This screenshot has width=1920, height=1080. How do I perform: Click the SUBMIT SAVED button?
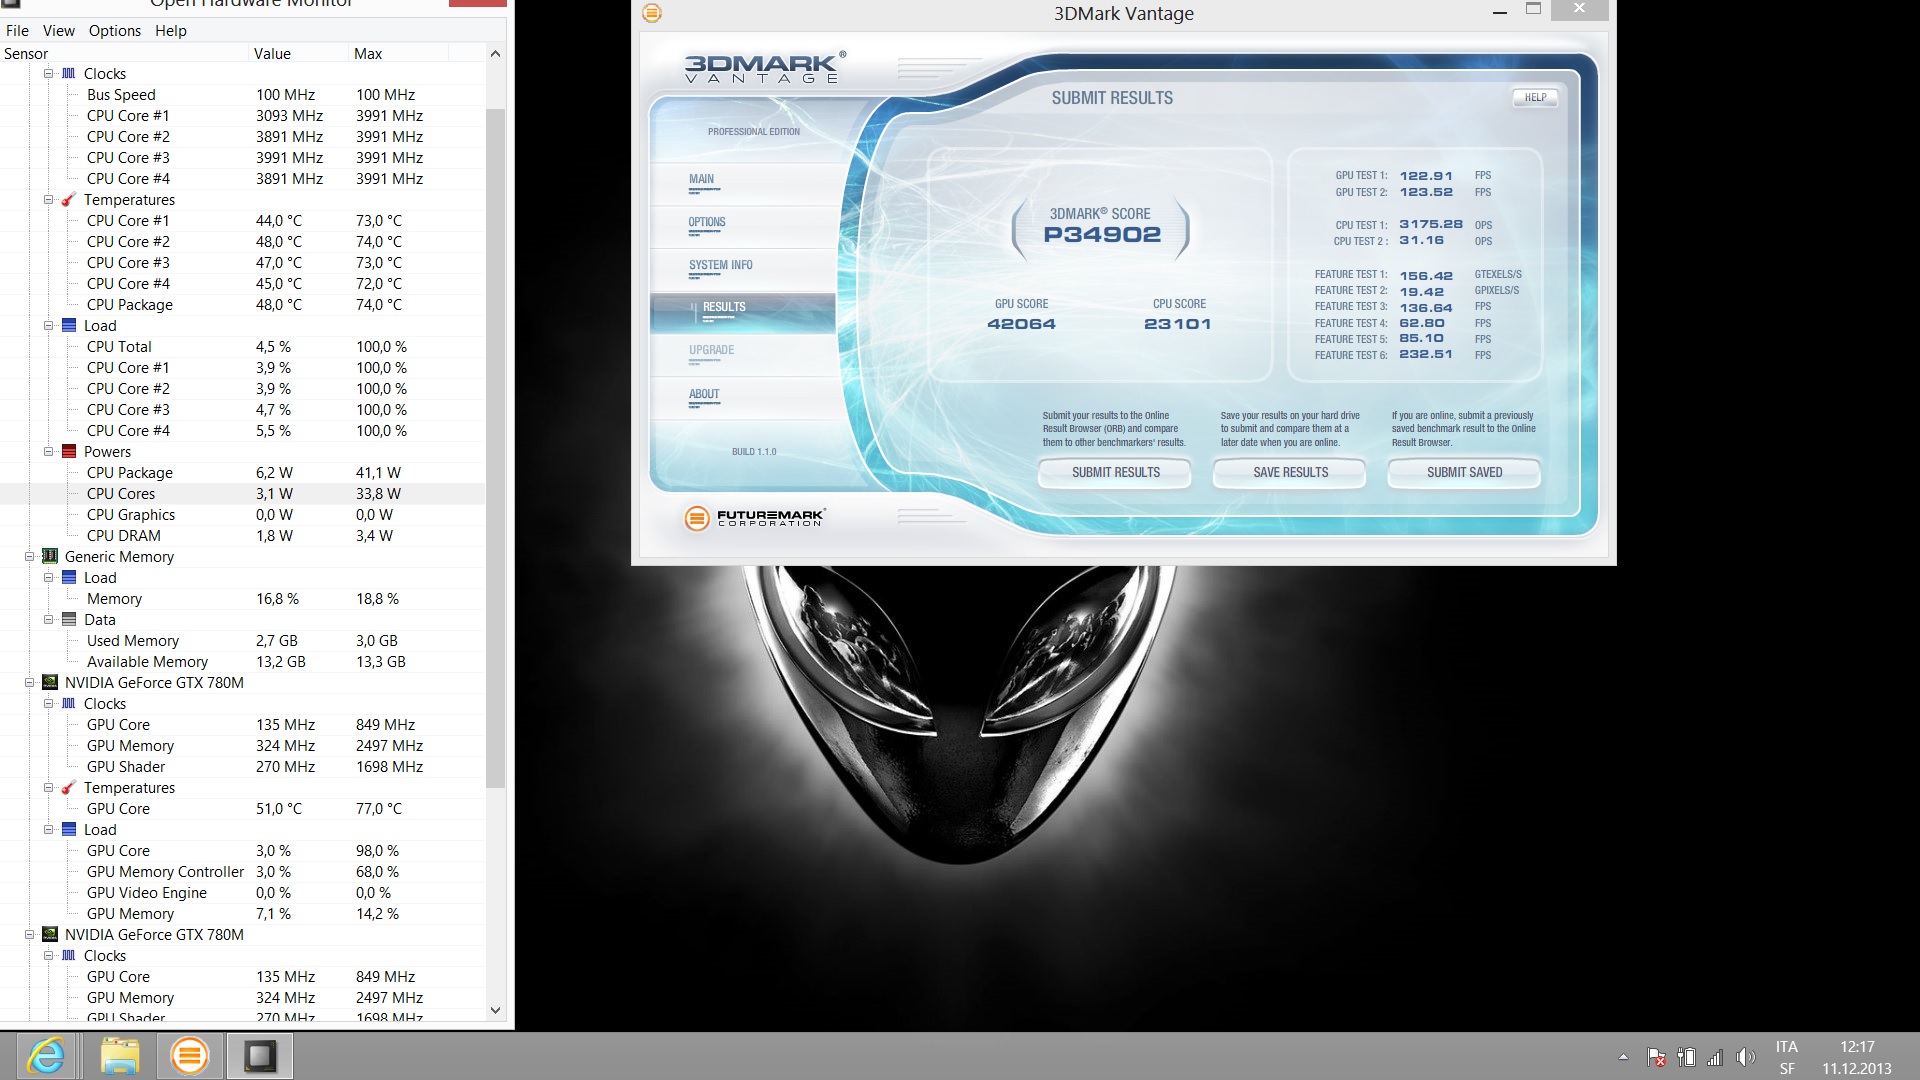coord(1464,473)
